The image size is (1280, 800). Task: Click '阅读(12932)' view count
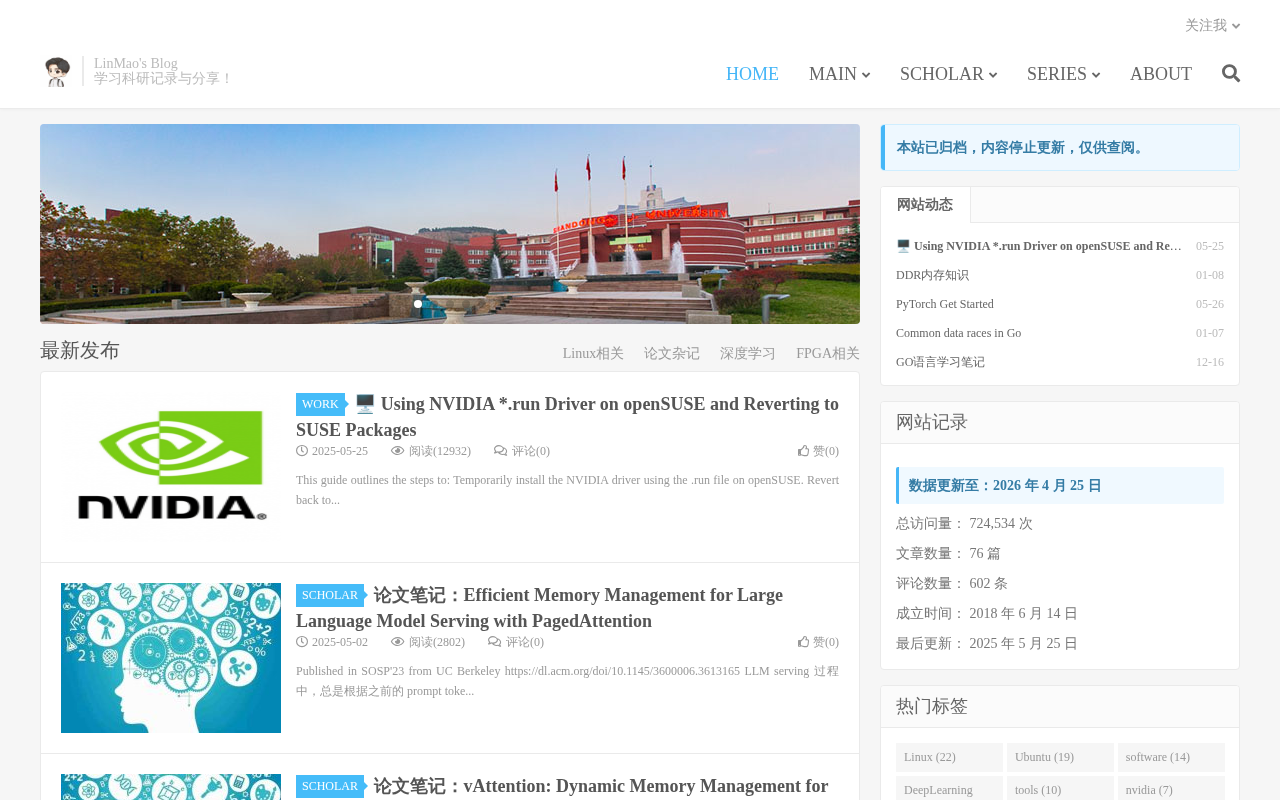pyautogui.click(x=440, y=451)
